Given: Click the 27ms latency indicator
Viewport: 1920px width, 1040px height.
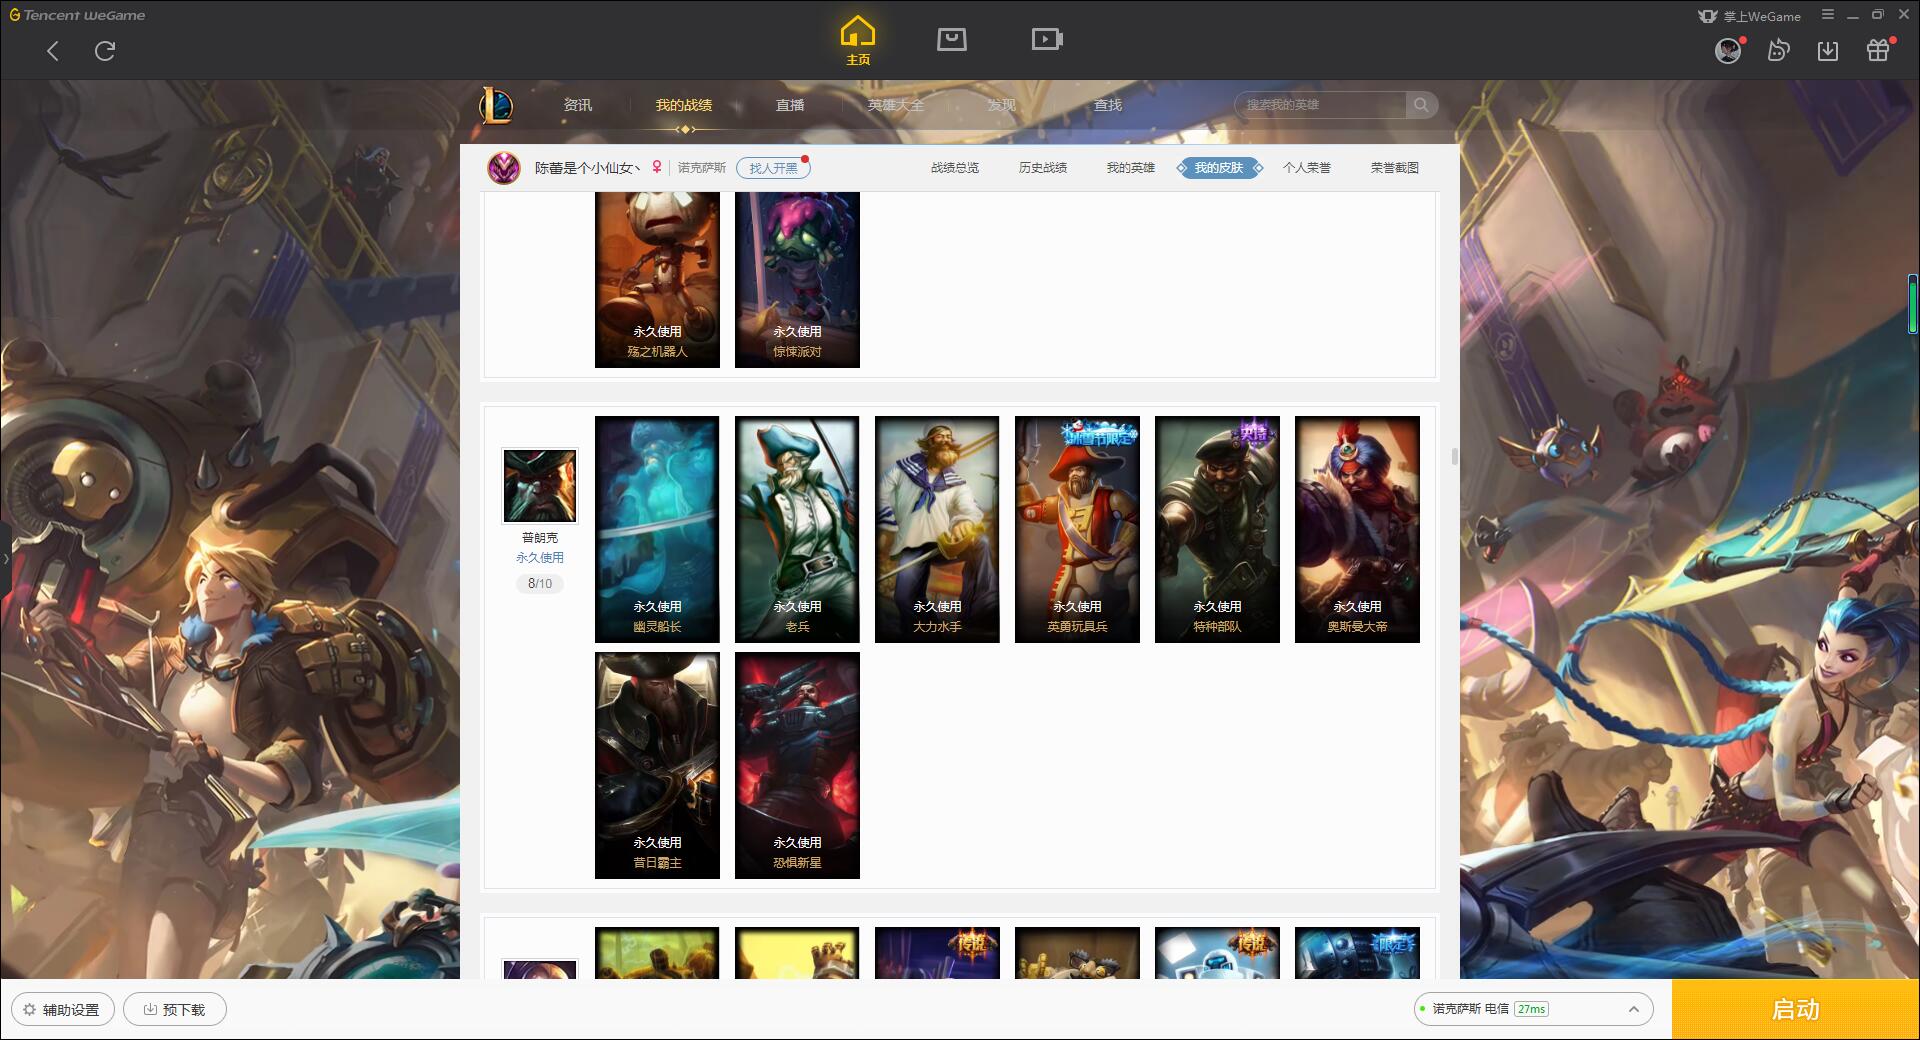Looking at the screenshot, I should [1531, 1009].
